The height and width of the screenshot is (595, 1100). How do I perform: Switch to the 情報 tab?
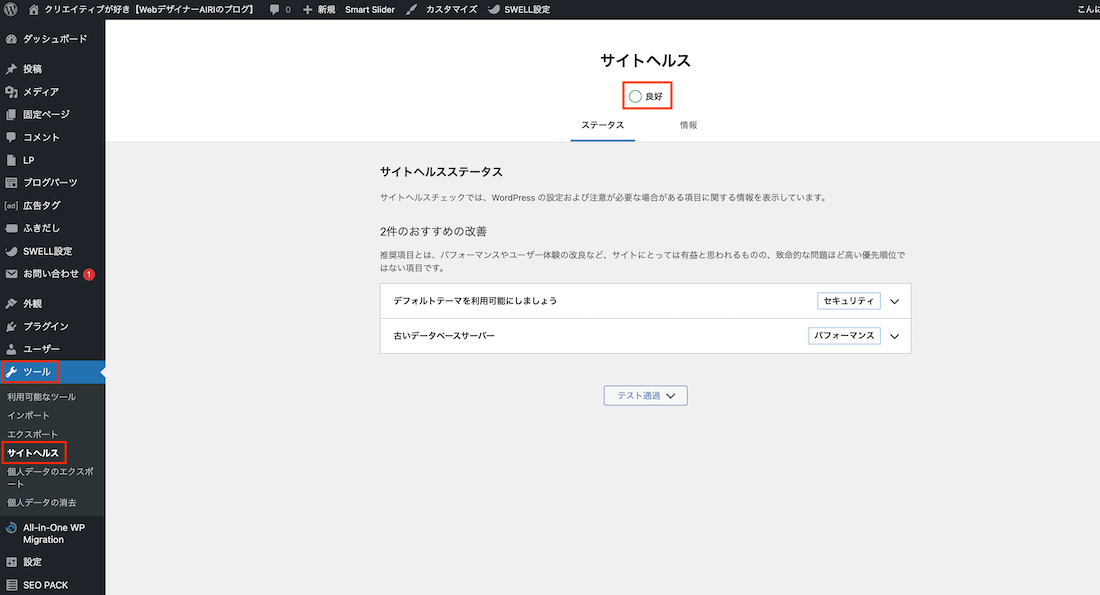click(688, 126)
